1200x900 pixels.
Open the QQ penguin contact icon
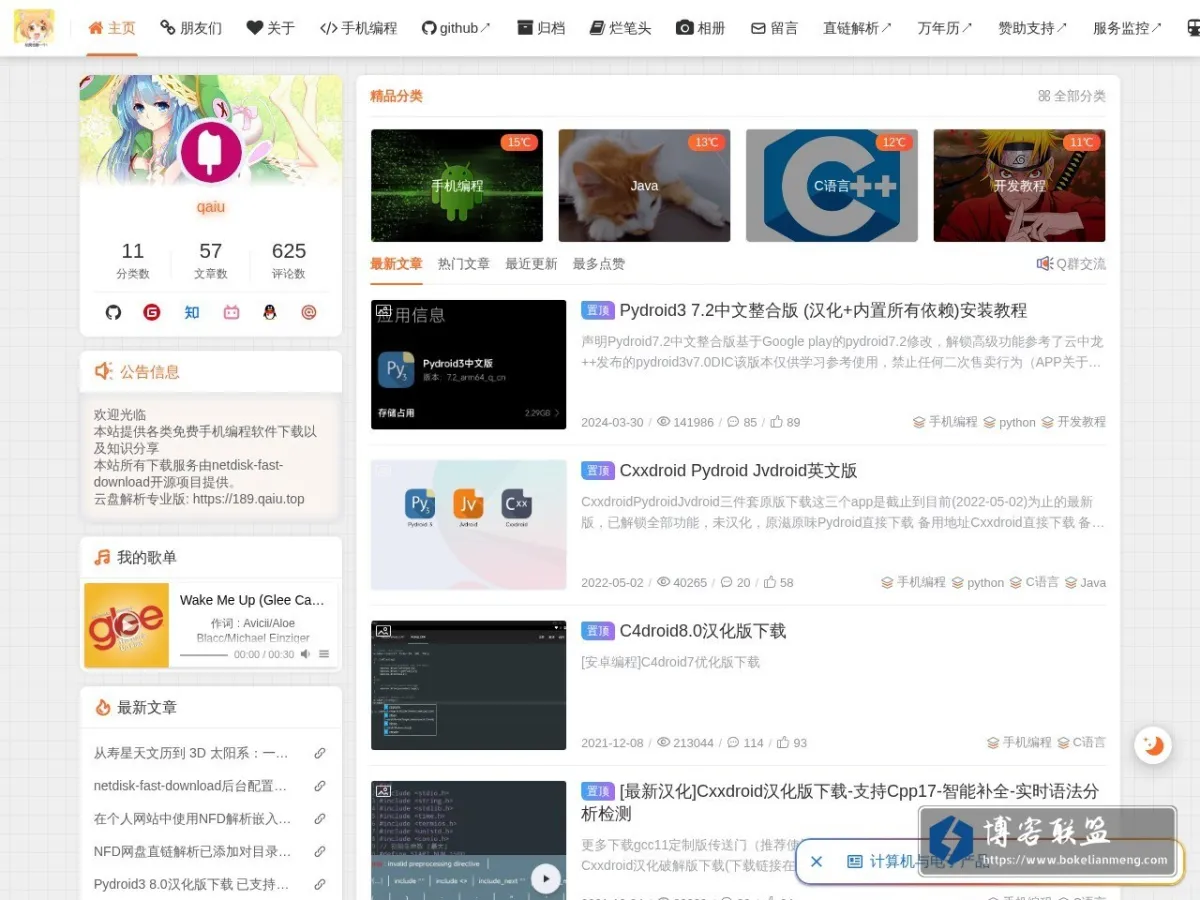(270, 312)
